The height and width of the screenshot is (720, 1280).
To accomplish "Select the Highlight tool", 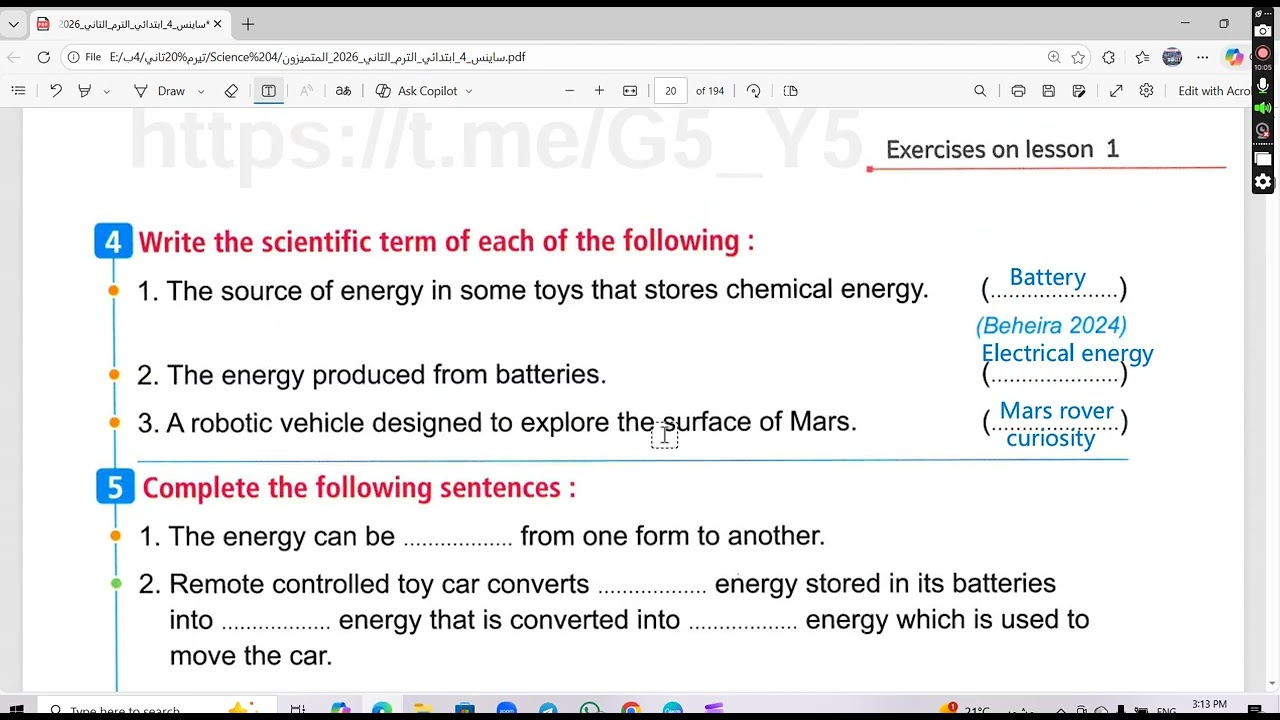I will [85, 91].
